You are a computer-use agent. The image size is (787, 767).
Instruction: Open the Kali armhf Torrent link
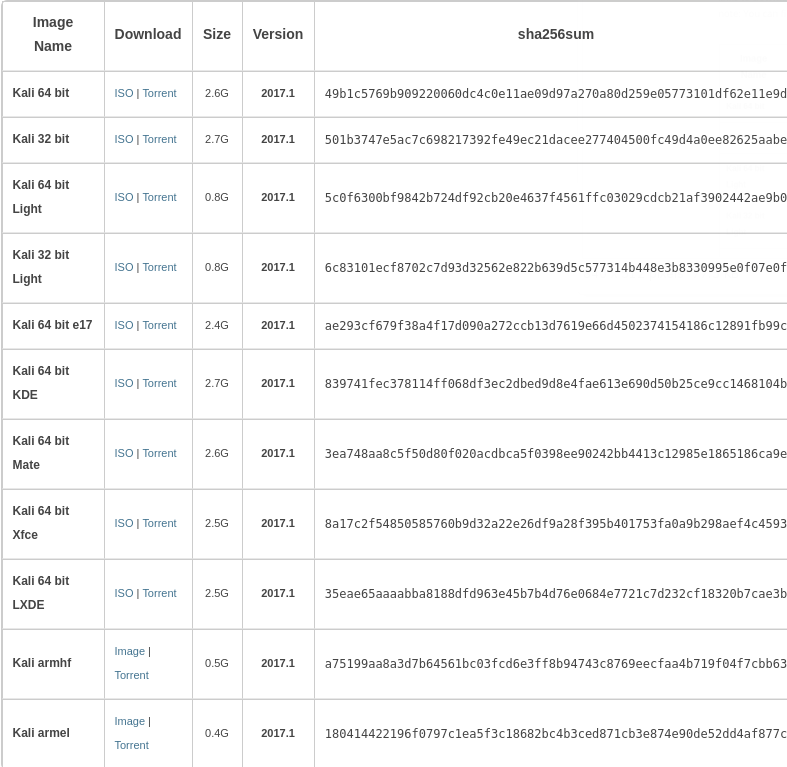point(132,676)
